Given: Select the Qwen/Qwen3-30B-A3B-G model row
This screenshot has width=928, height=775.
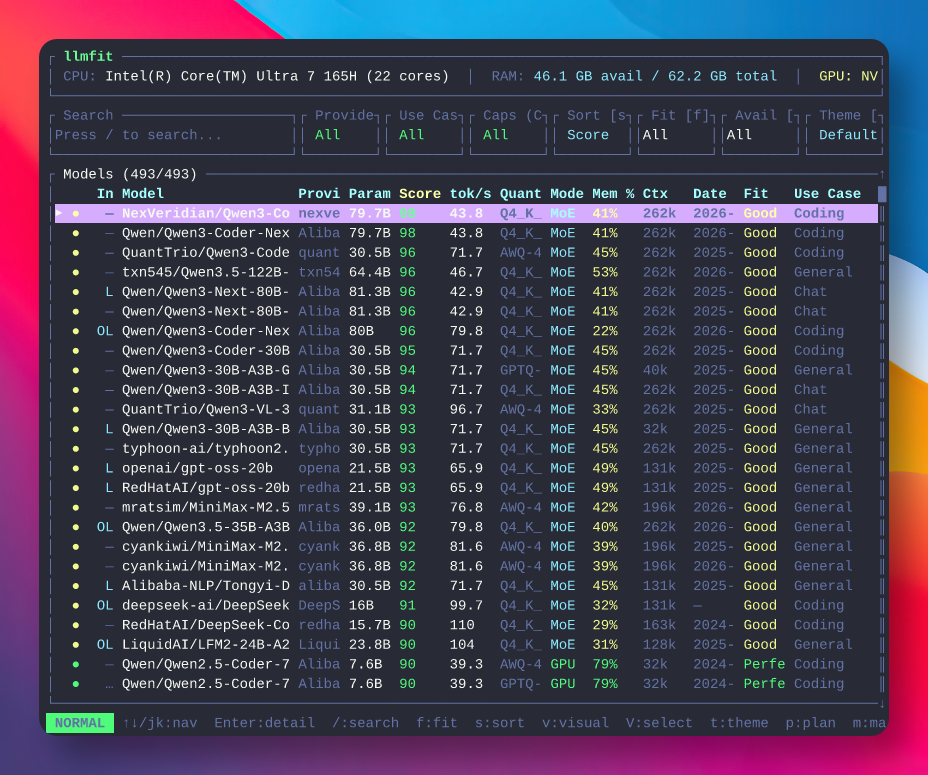Looking at the screenshot, I should pos(466,370).
